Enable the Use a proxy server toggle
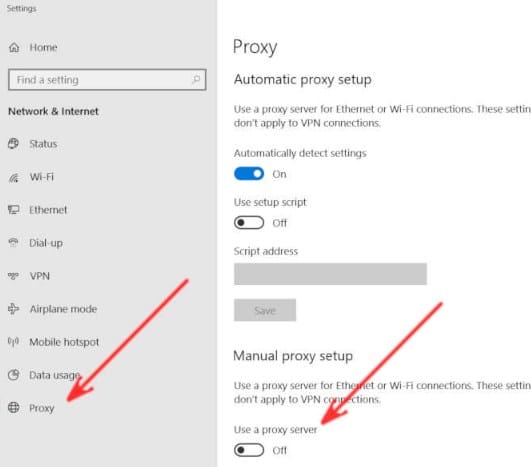The image size is (531, 467). tap(249, 450)
